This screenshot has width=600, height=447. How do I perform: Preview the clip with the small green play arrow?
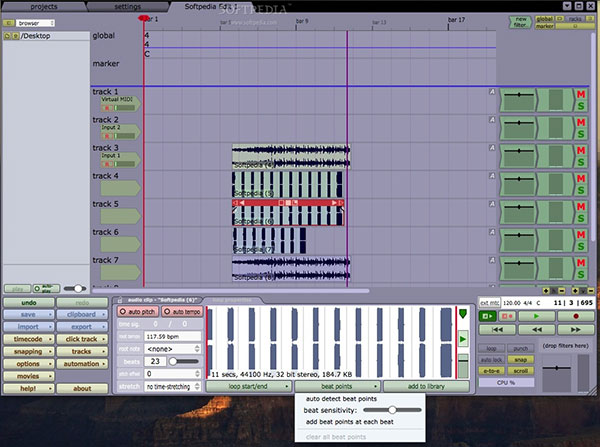click(463, 339)
